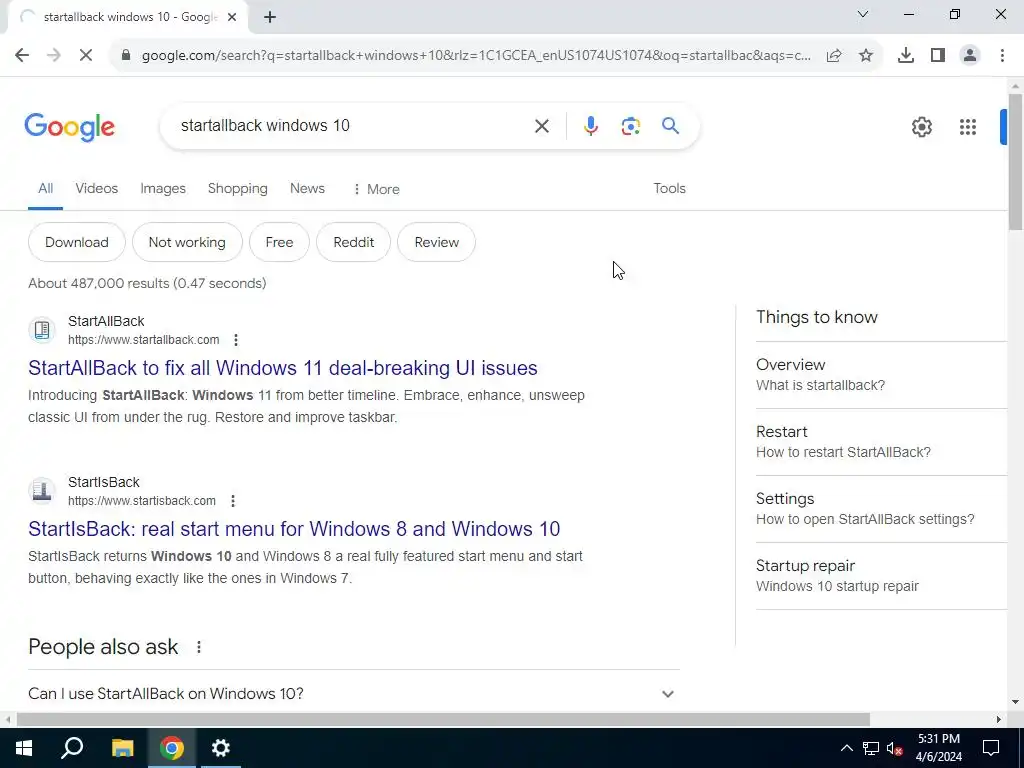Open the Chrome tab search chevron
Screen dimensions: 1024x768
tap(863, 14)
